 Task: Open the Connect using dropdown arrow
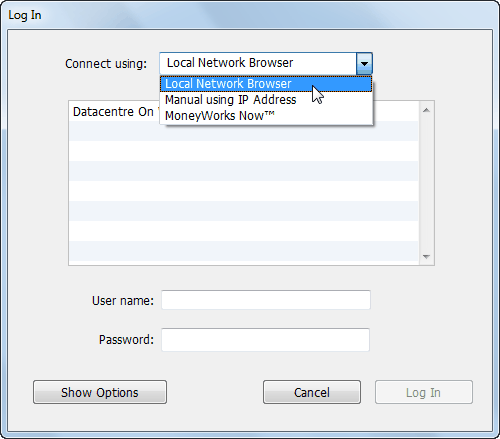pos(364,63)
